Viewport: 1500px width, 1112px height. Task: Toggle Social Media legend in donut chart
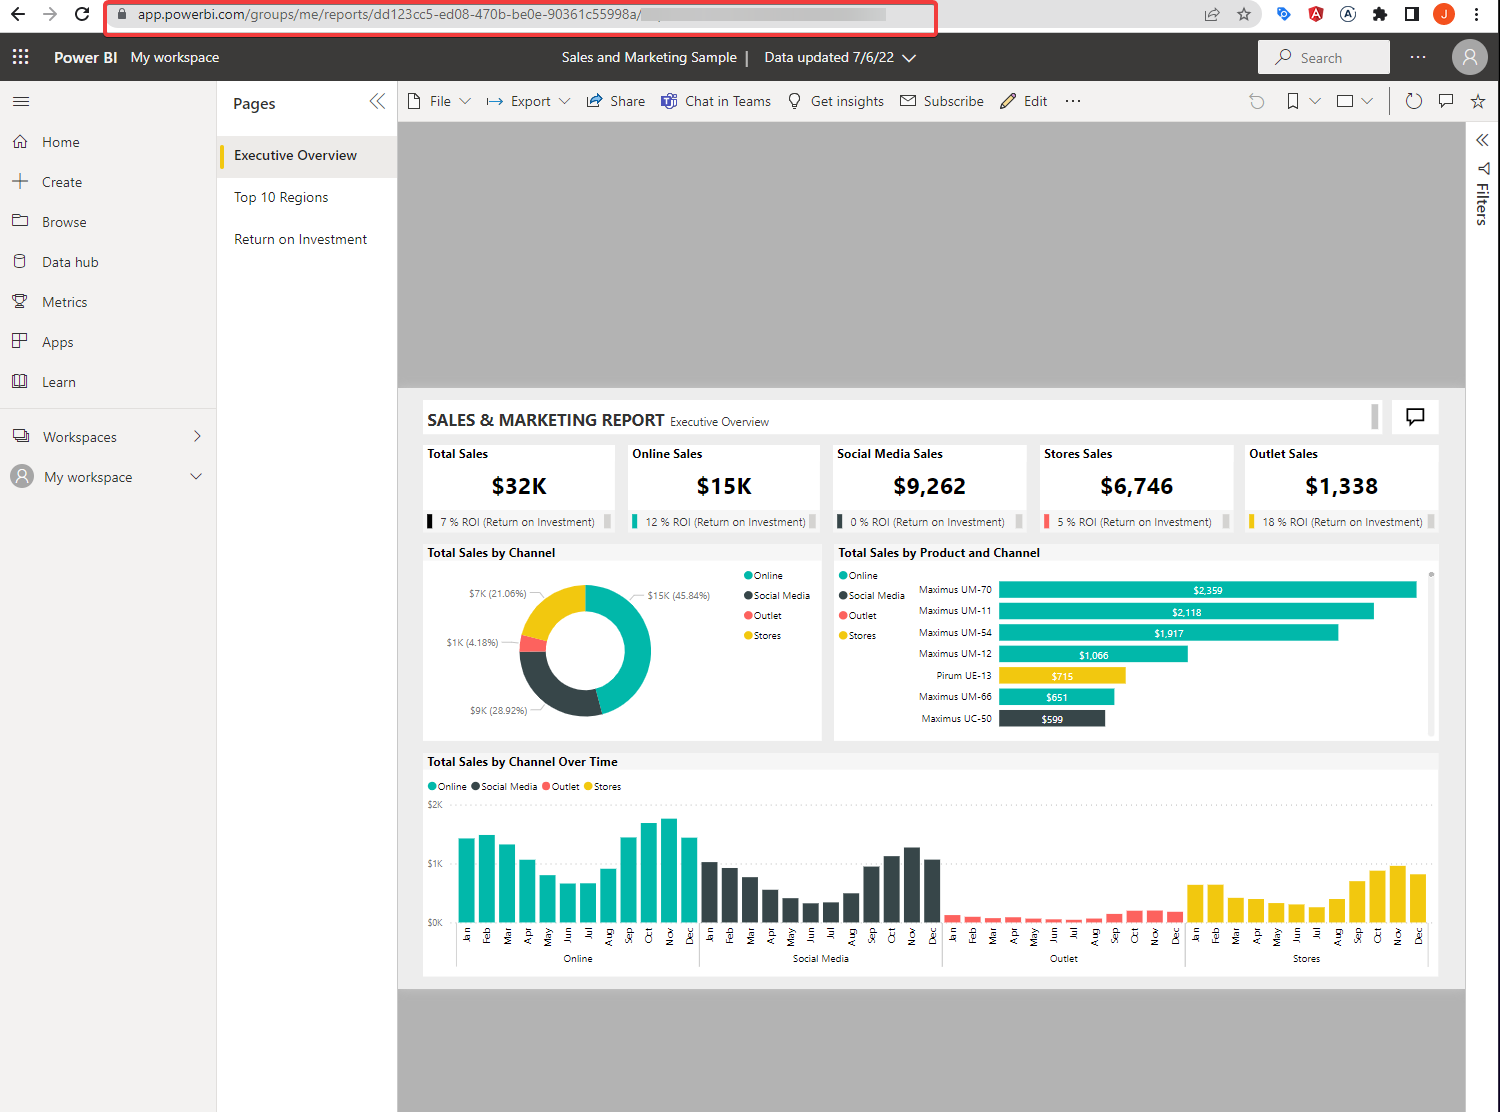pos(777,595)
